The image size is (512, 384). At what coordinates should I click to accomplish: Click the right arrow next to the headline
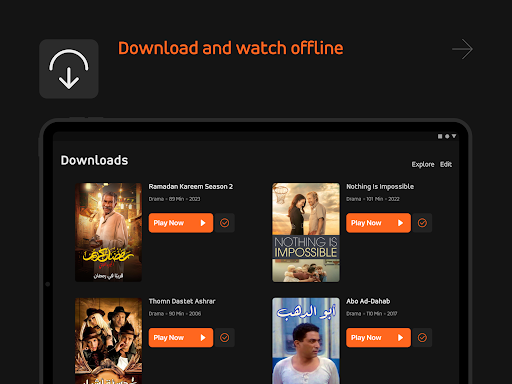pyautogui.click(x=462, y=49)
